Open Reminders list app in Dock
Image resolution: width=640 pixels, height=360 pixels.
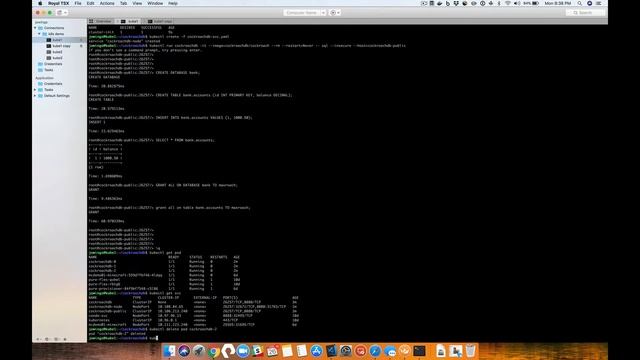coord(302,351)
